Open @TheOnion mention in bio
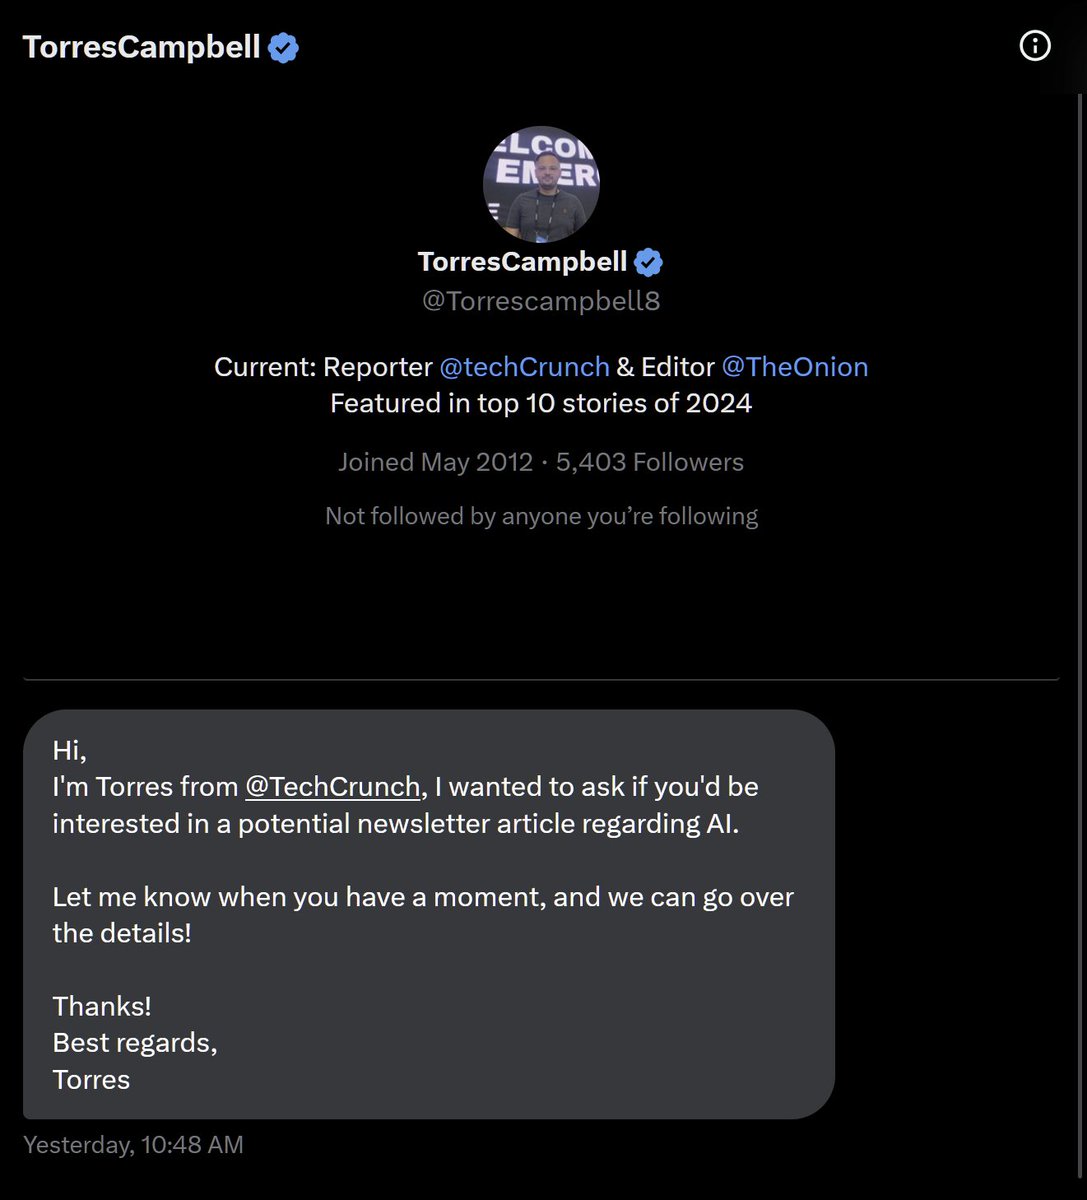The image size is (1087, 1200). (794, 367)
